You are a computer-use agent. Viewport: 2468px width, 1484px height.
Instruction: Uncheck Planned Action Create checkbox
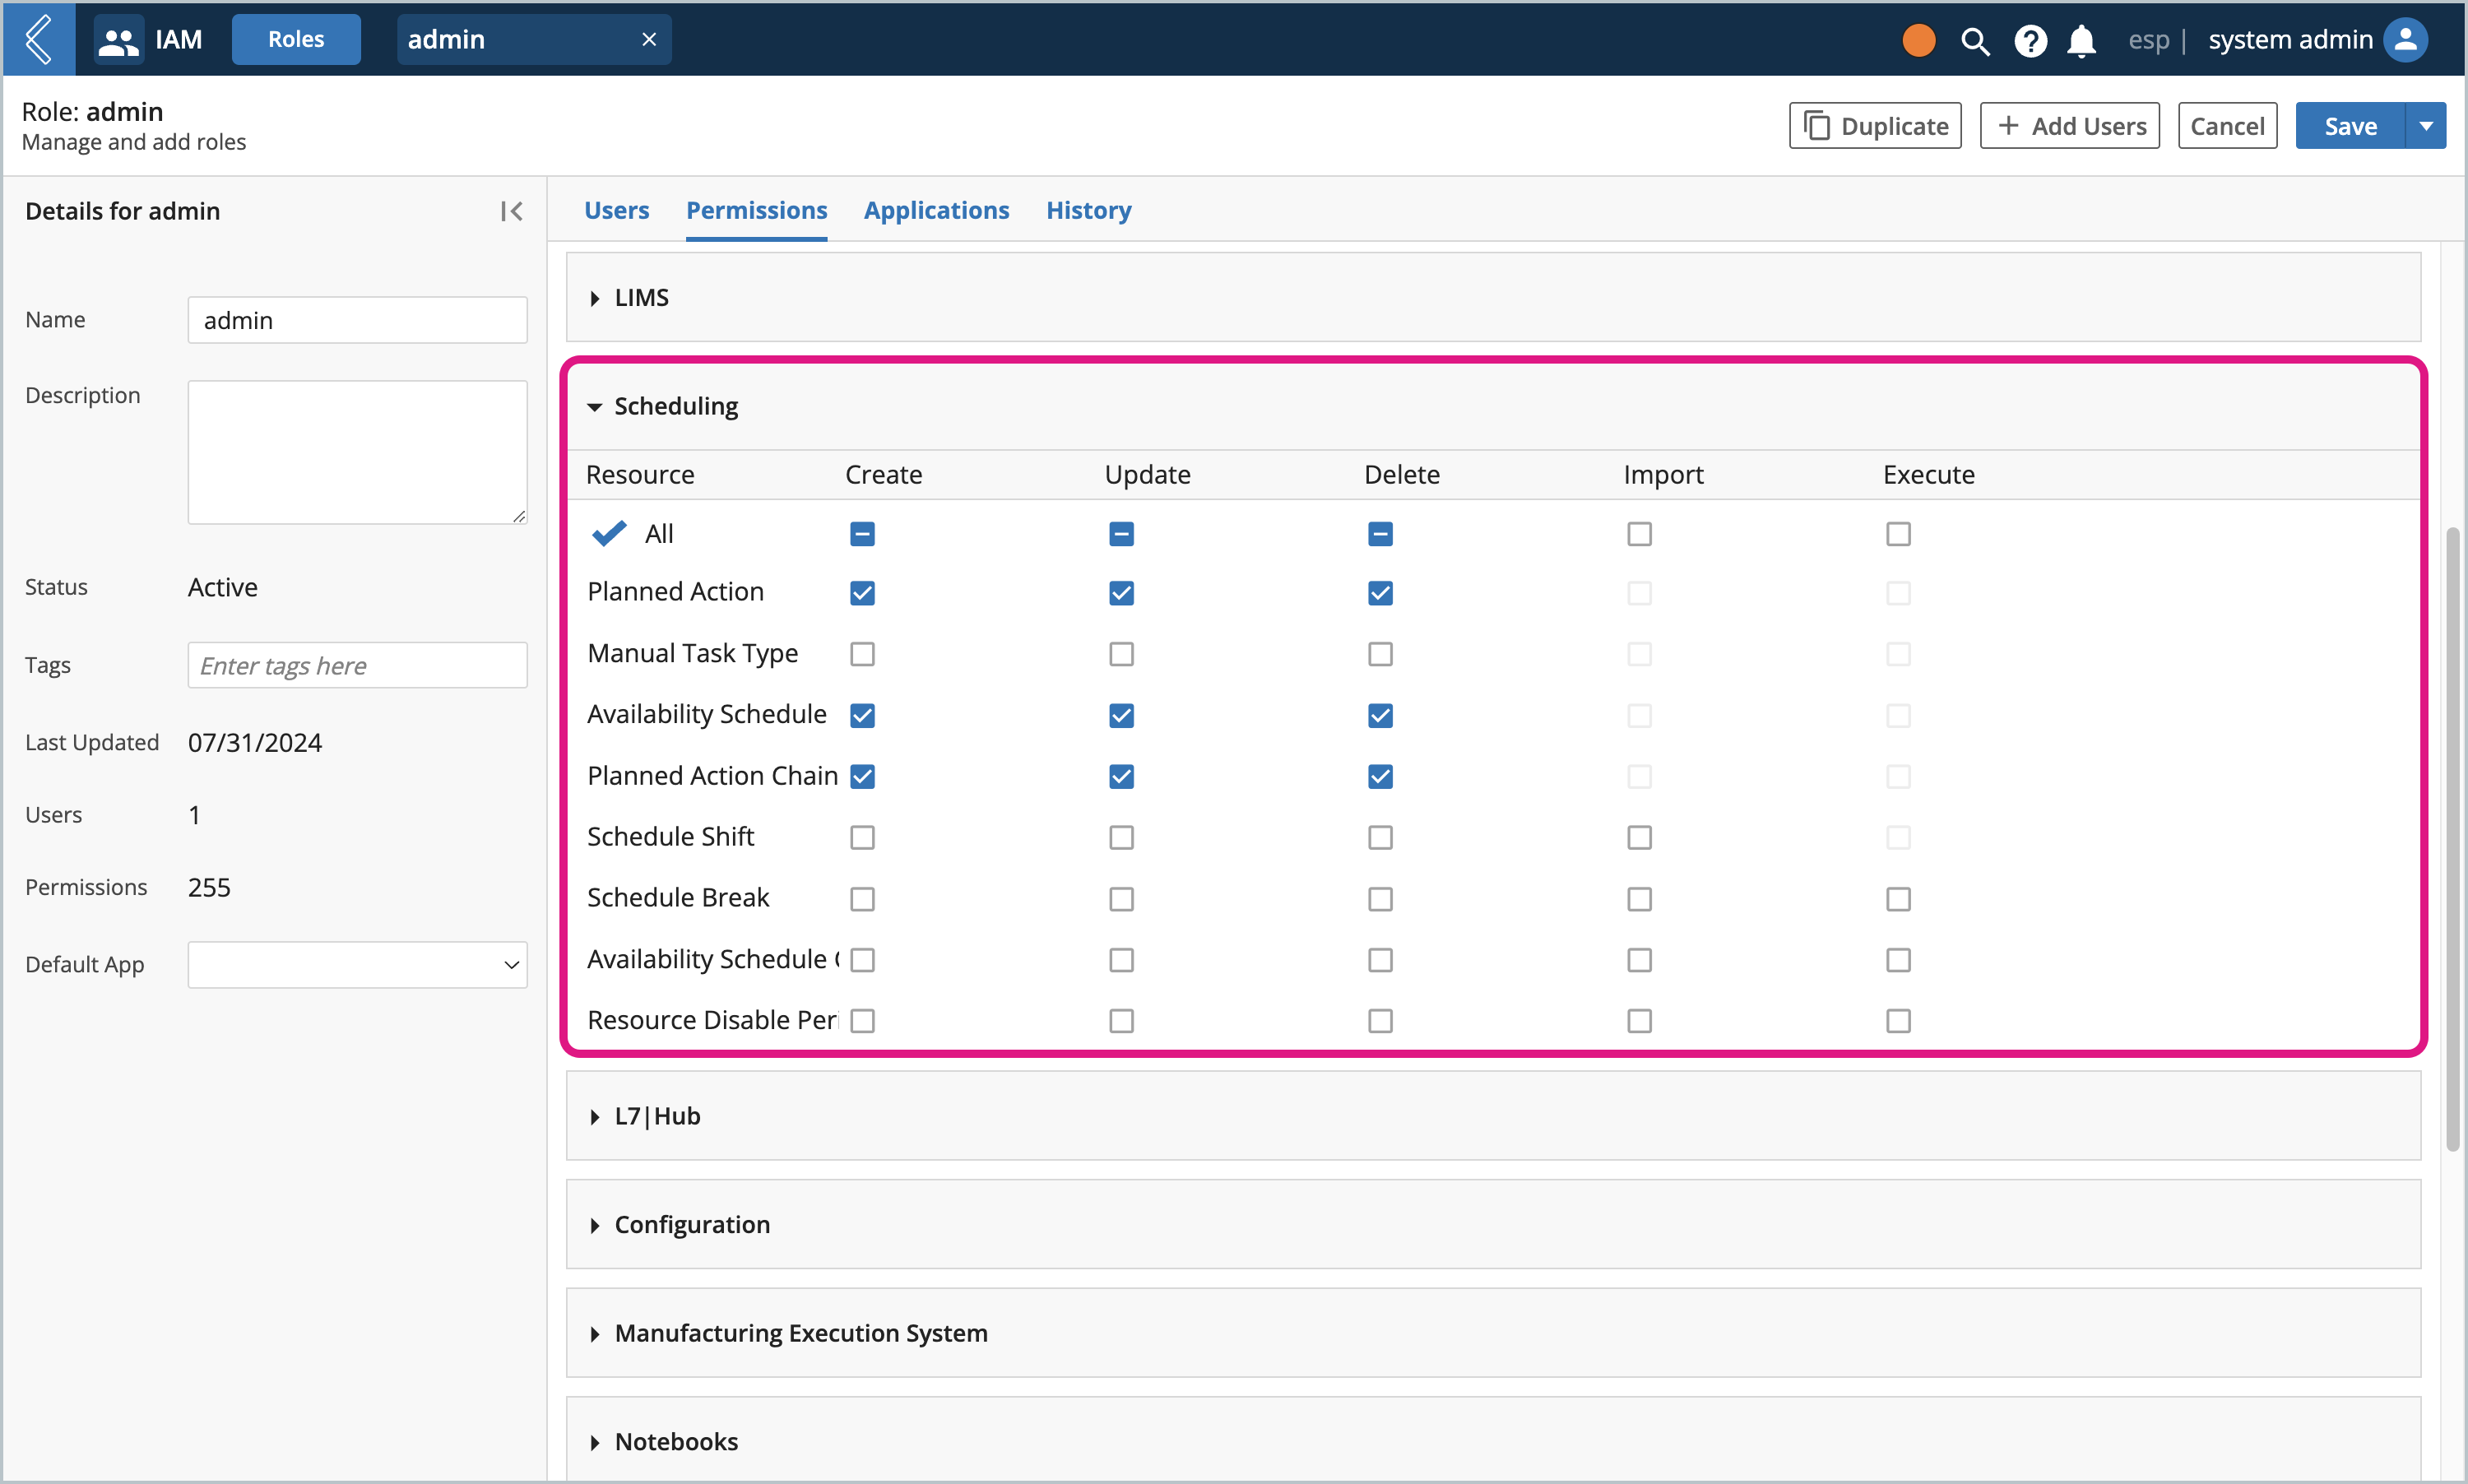click(862, 593)
